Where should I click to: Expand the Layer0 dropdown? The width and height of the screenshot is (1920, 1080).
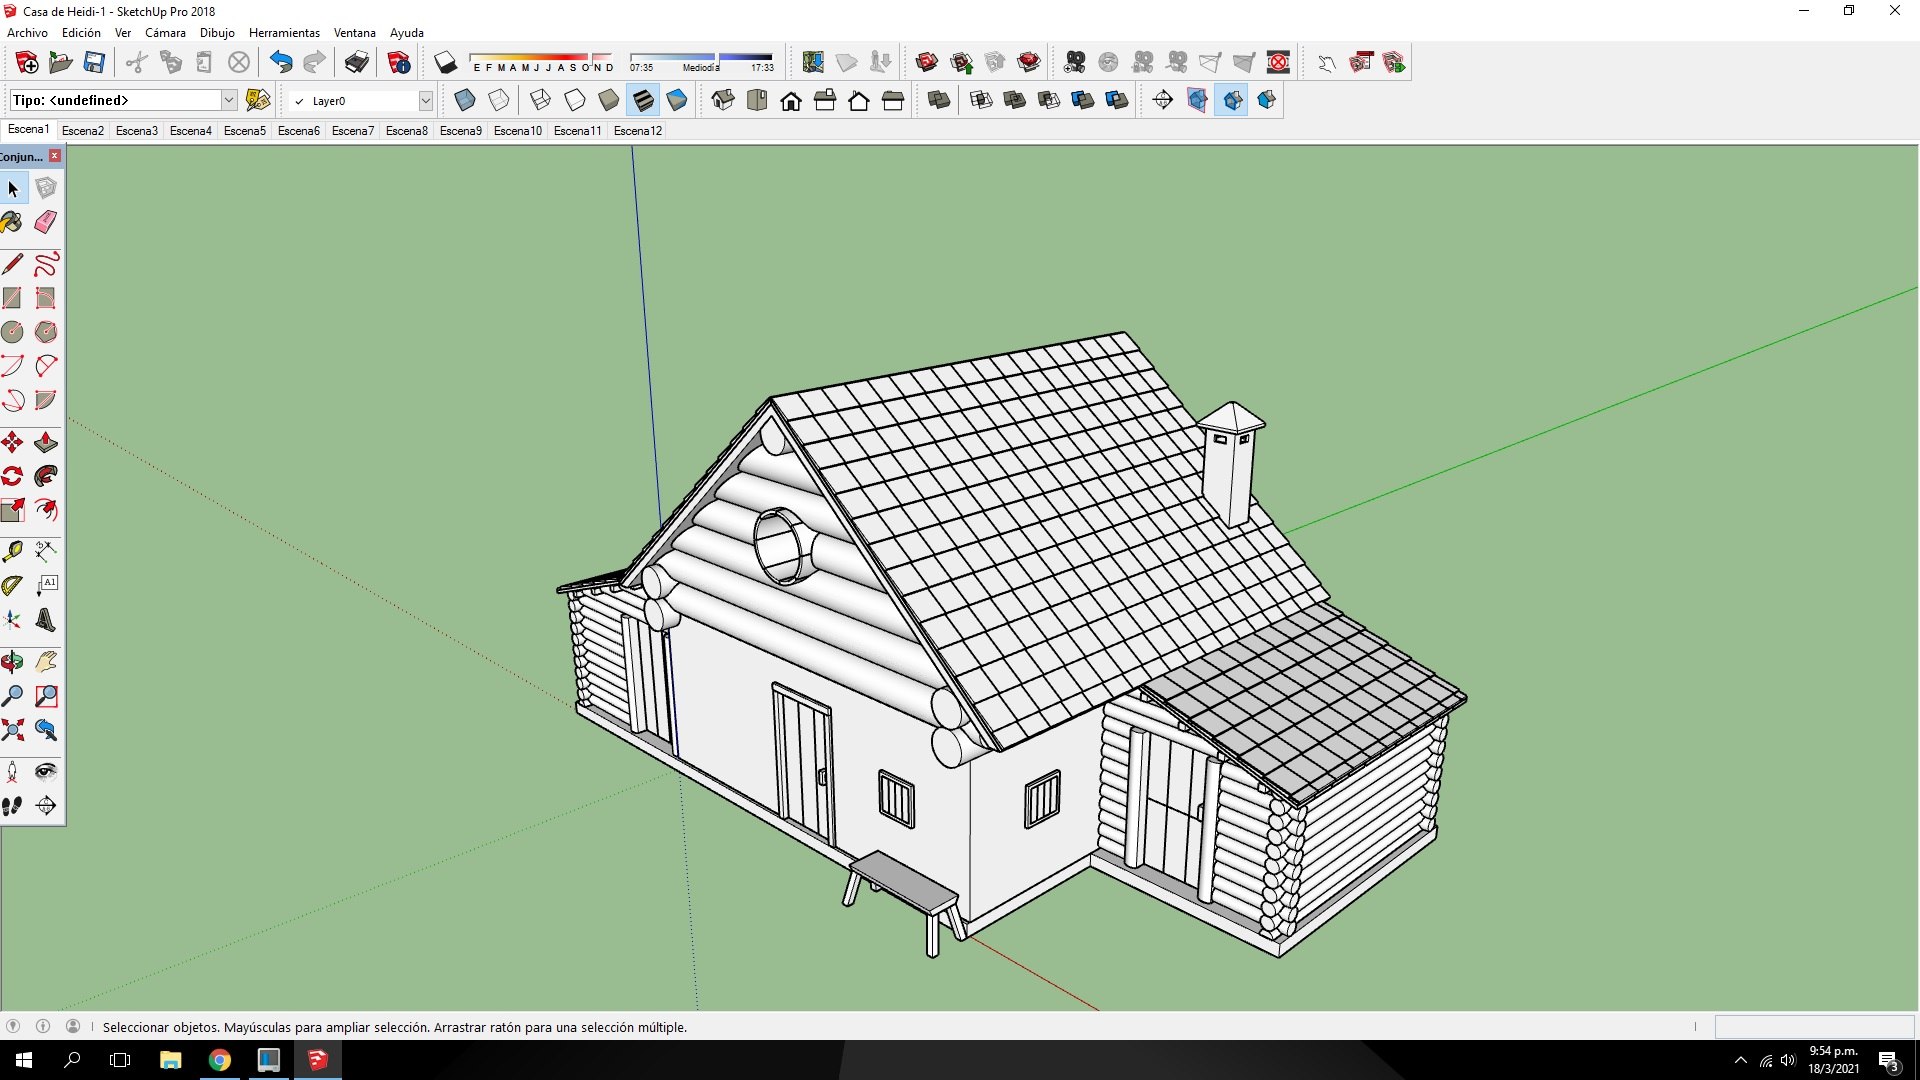(425, 101)
